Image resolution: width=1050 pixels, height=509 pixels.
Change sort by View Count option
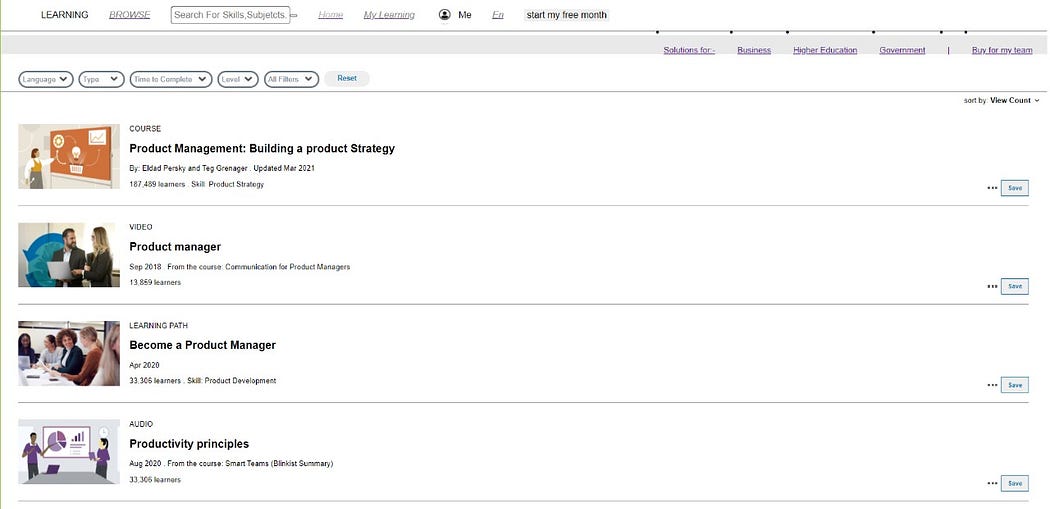(x=1015, y=100)
